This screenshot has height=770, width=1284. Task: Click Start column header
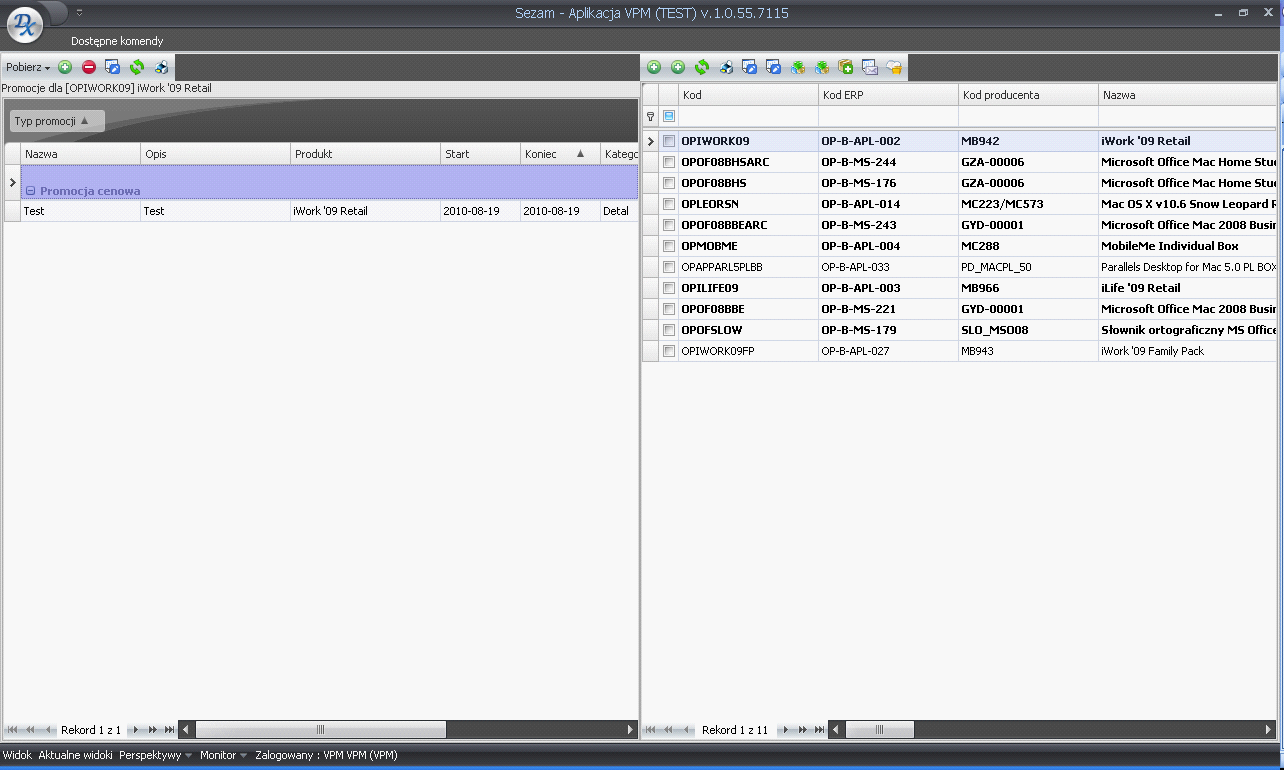point(481,154)
